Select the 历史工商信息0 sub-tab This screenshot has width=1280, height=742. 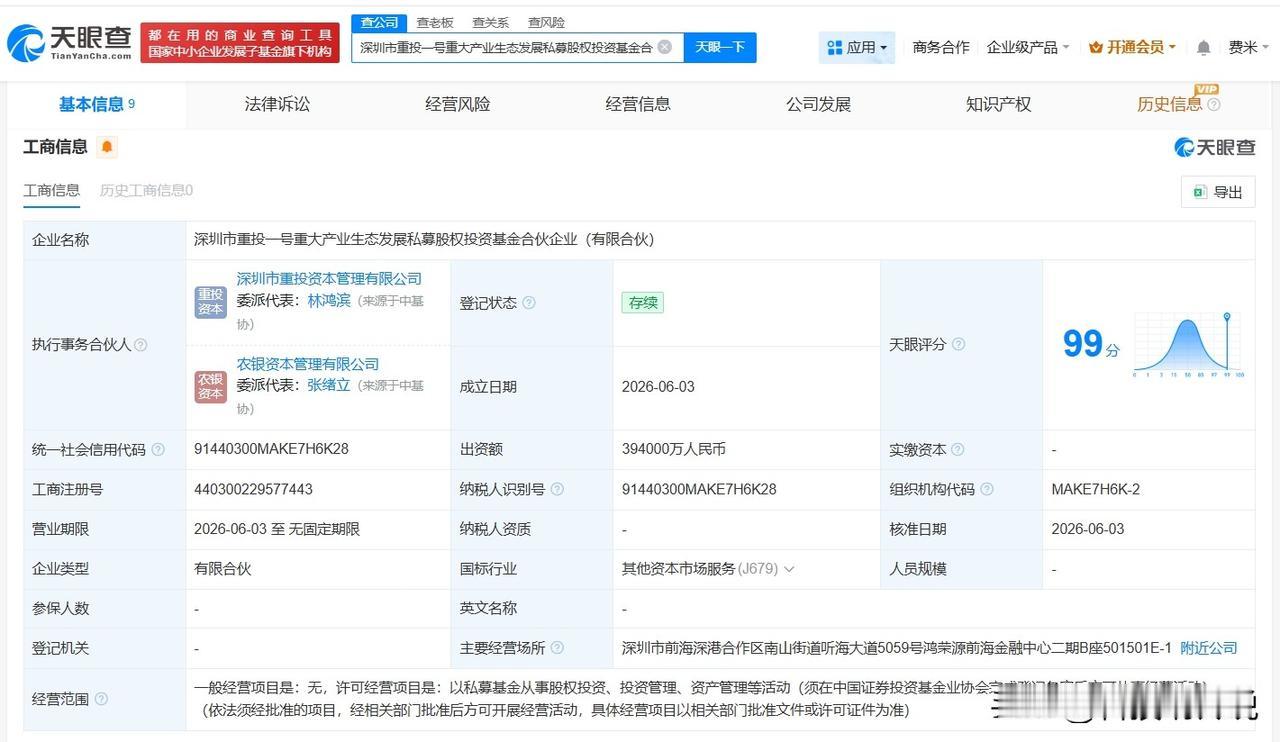point(146,190)
